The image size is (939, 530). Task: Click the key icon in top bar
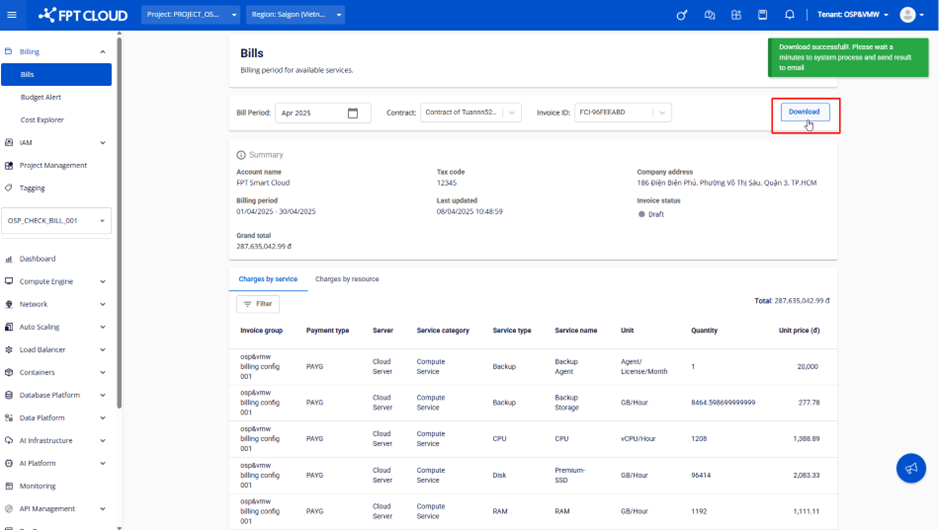682,15
